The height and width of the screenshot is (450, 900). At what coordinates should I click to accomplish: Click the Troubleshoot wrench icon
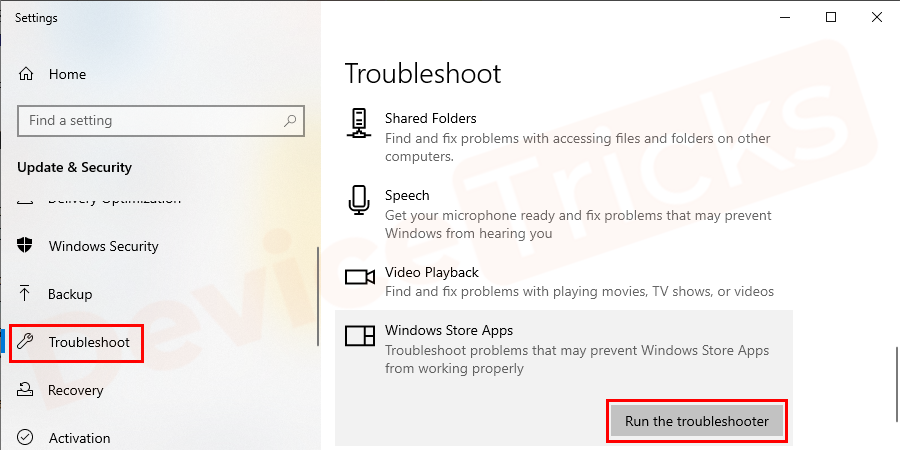tap(26, 342)
